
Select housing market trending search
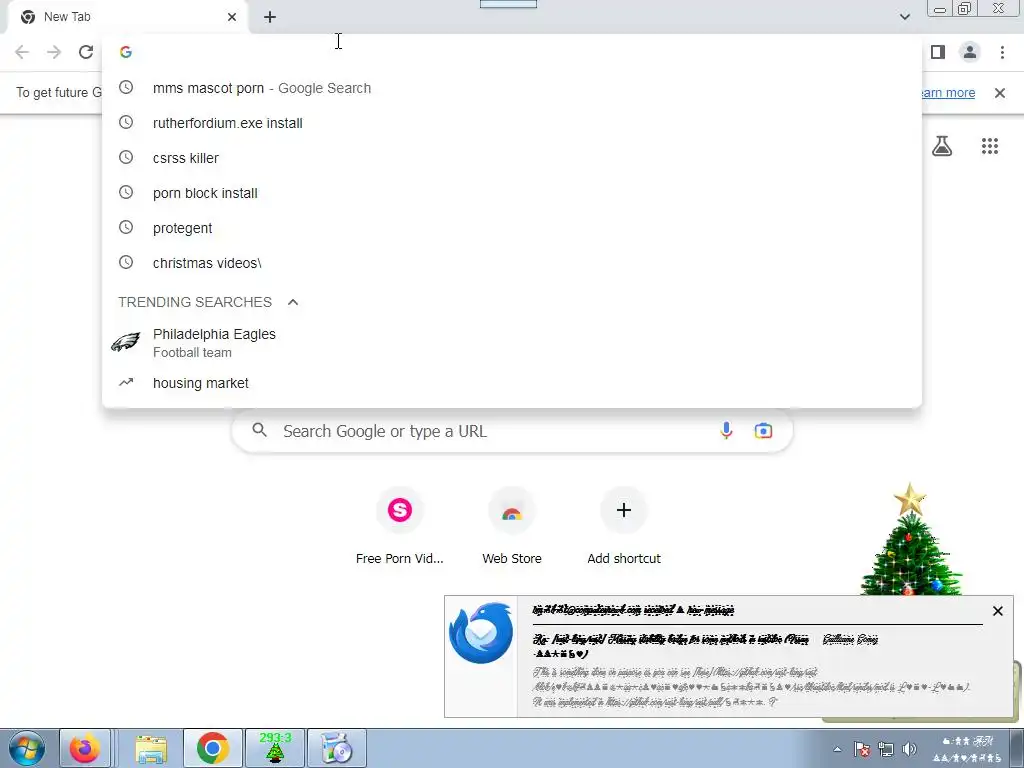tap(512, 383)
